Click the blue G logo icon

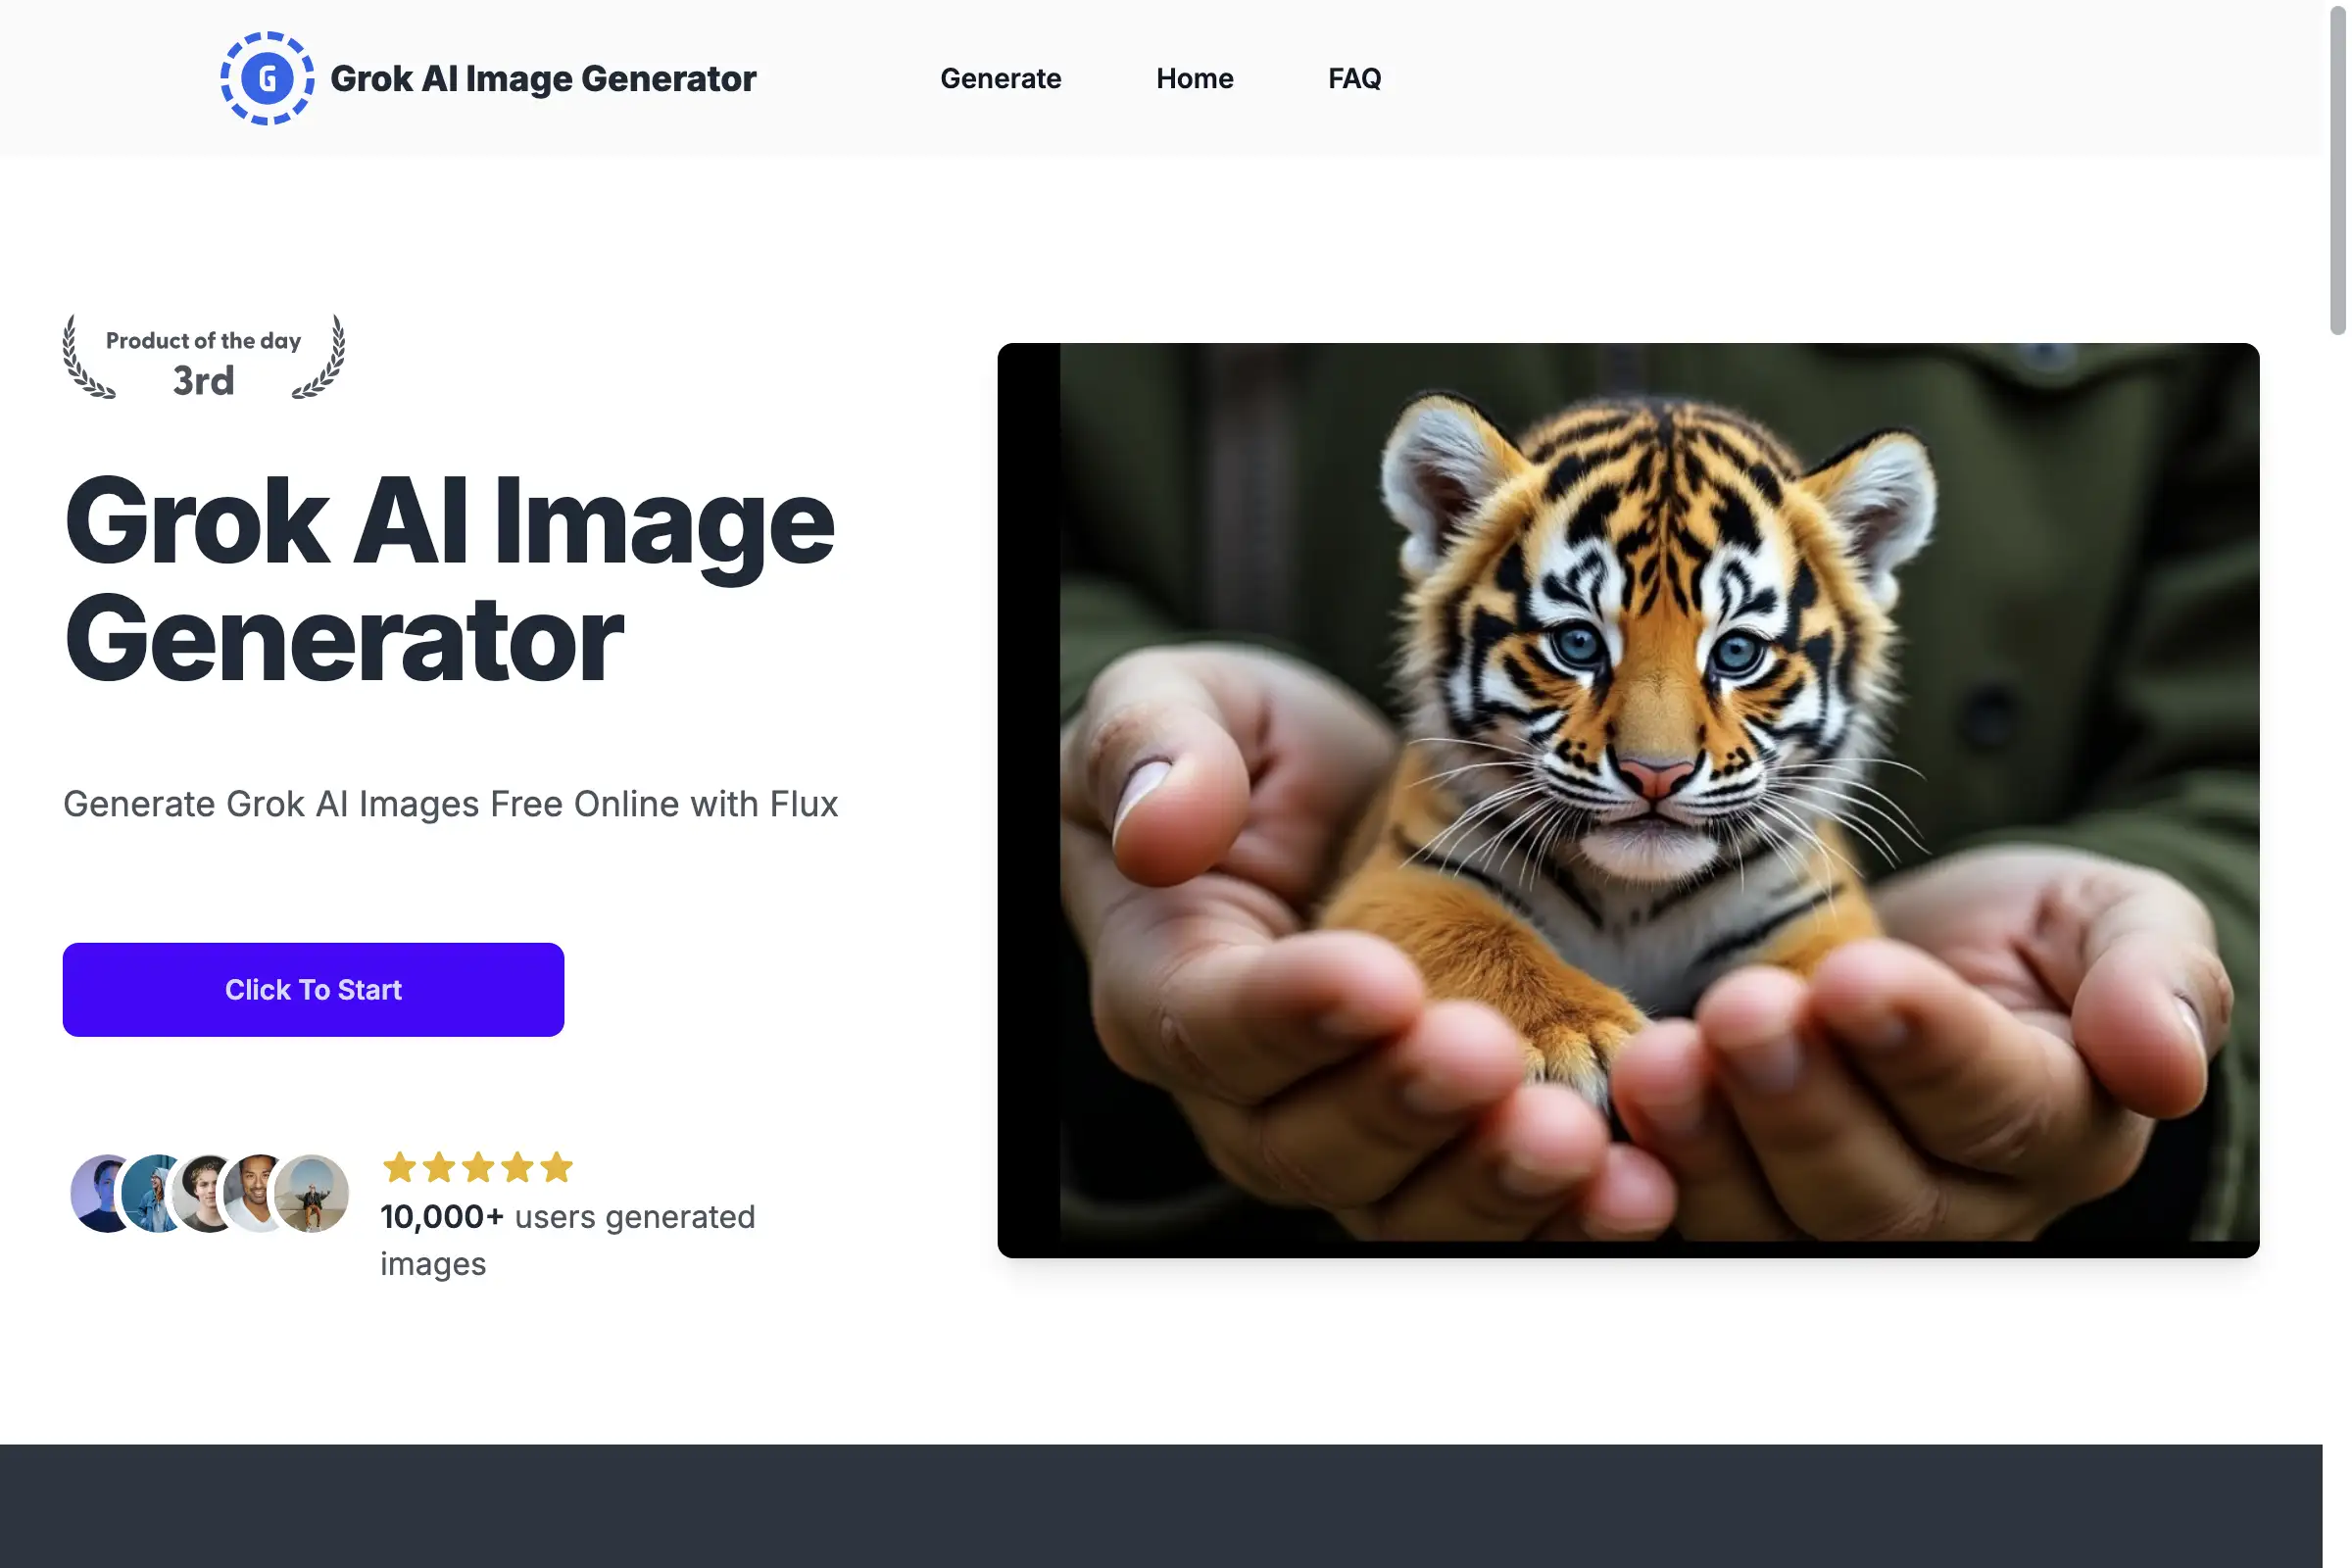tap(267, 78)
